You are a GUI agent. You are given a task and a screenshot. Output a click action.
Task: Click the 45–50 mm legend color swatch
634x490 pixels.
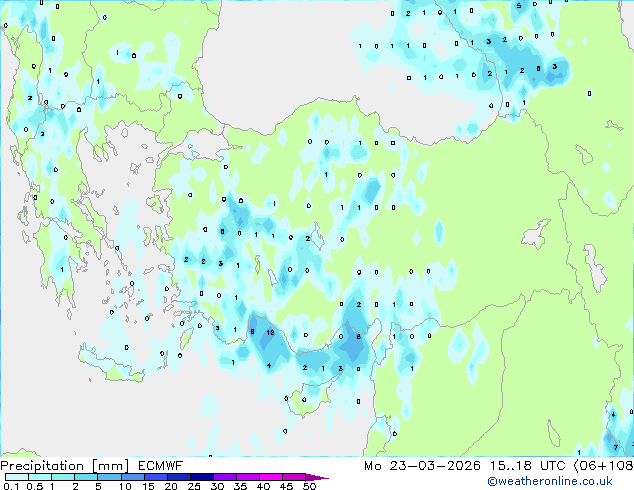point(294,477)
